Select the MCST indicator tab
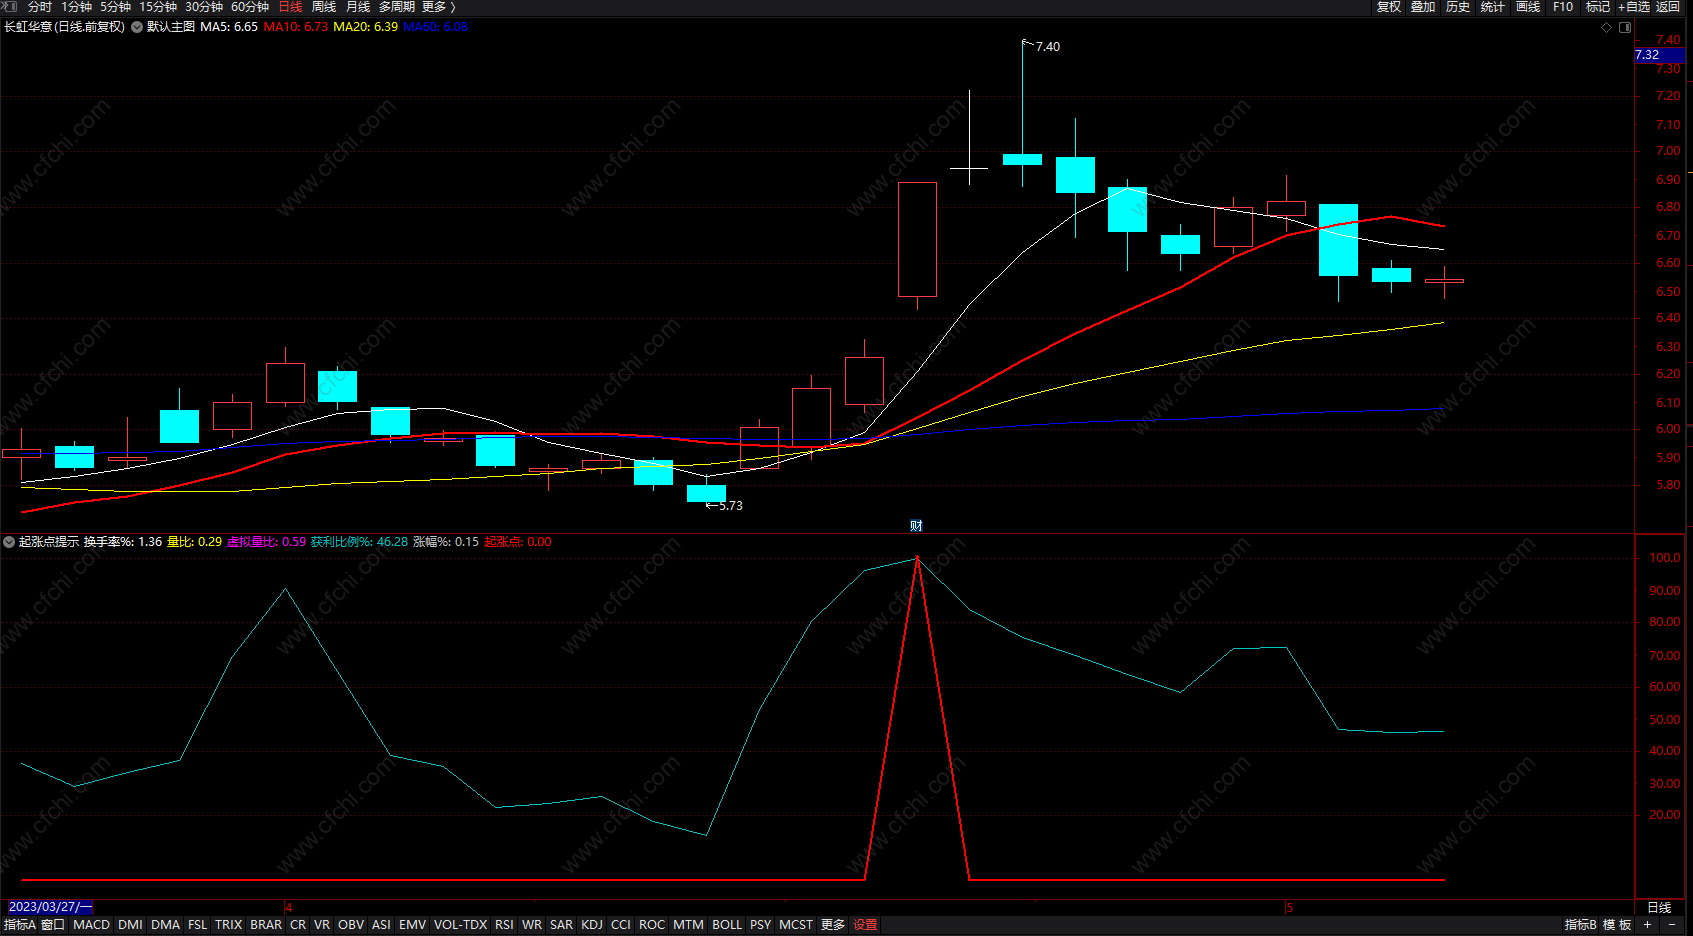 tap(796, 925)
